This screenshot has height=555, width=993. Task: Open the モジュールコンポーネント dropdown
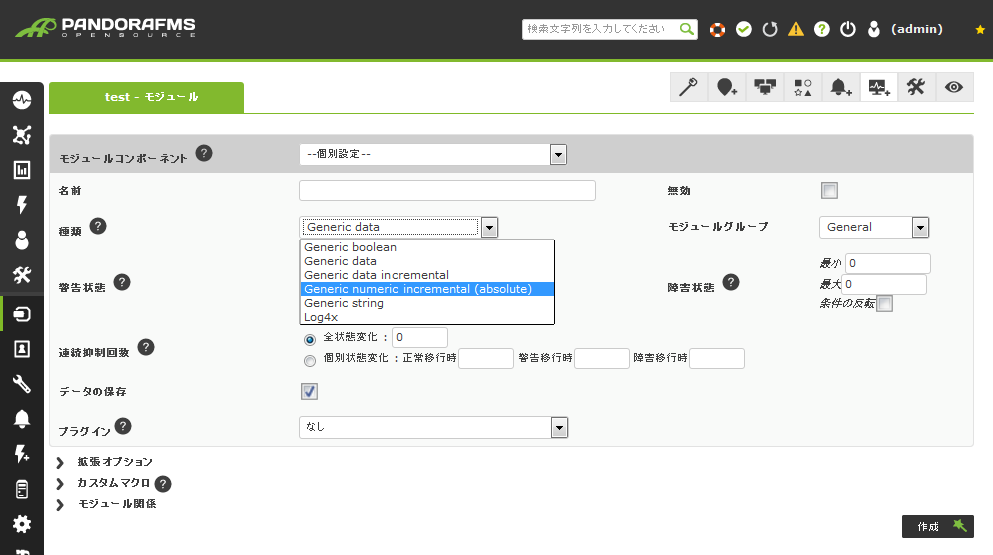[x=433, y=154]
